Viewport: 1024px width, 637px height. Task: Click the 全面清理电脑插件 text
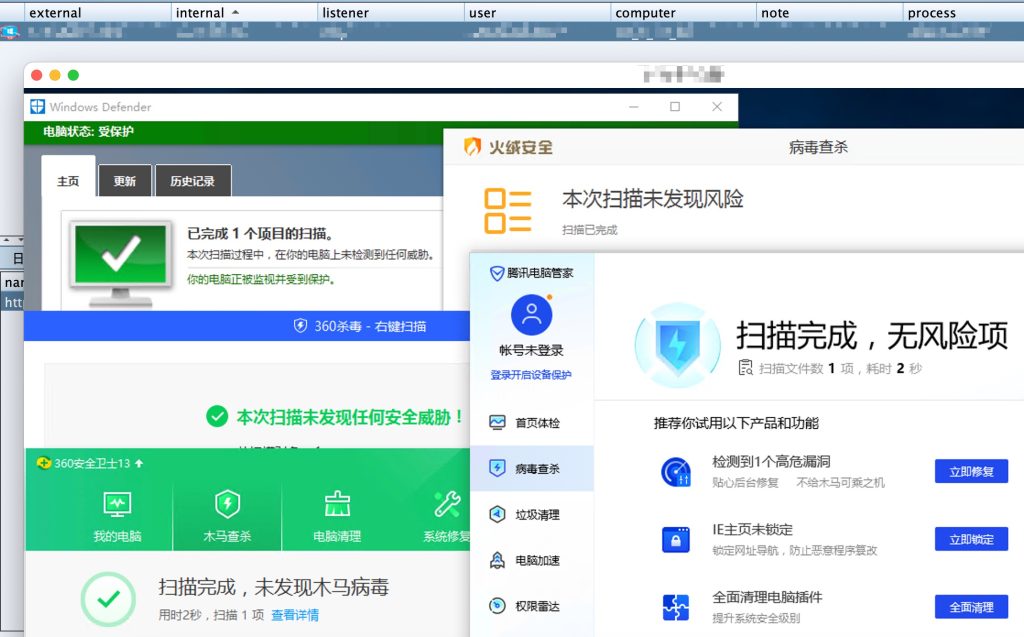pos(767,597)
